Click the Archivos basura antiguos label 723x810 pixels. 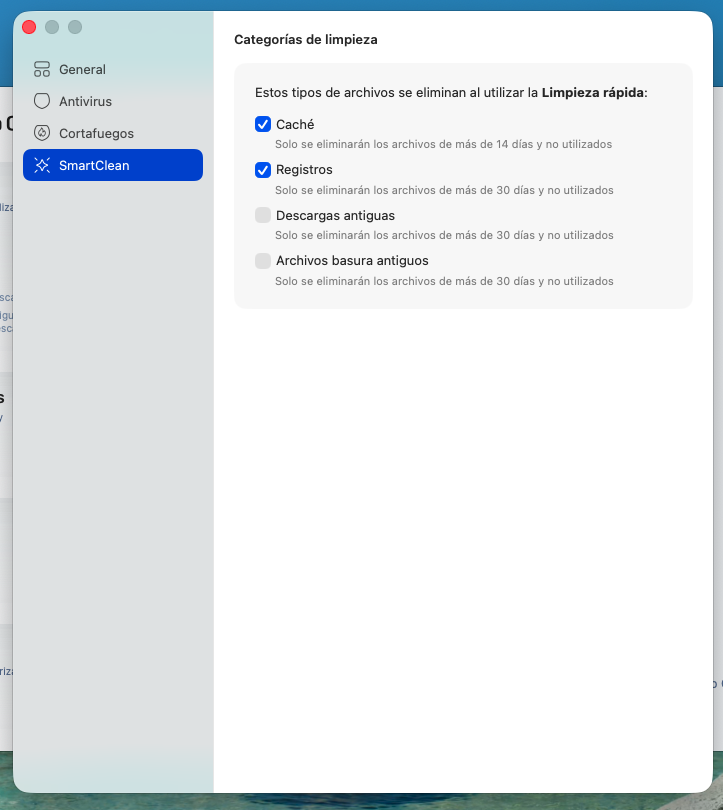pos(352,261)
